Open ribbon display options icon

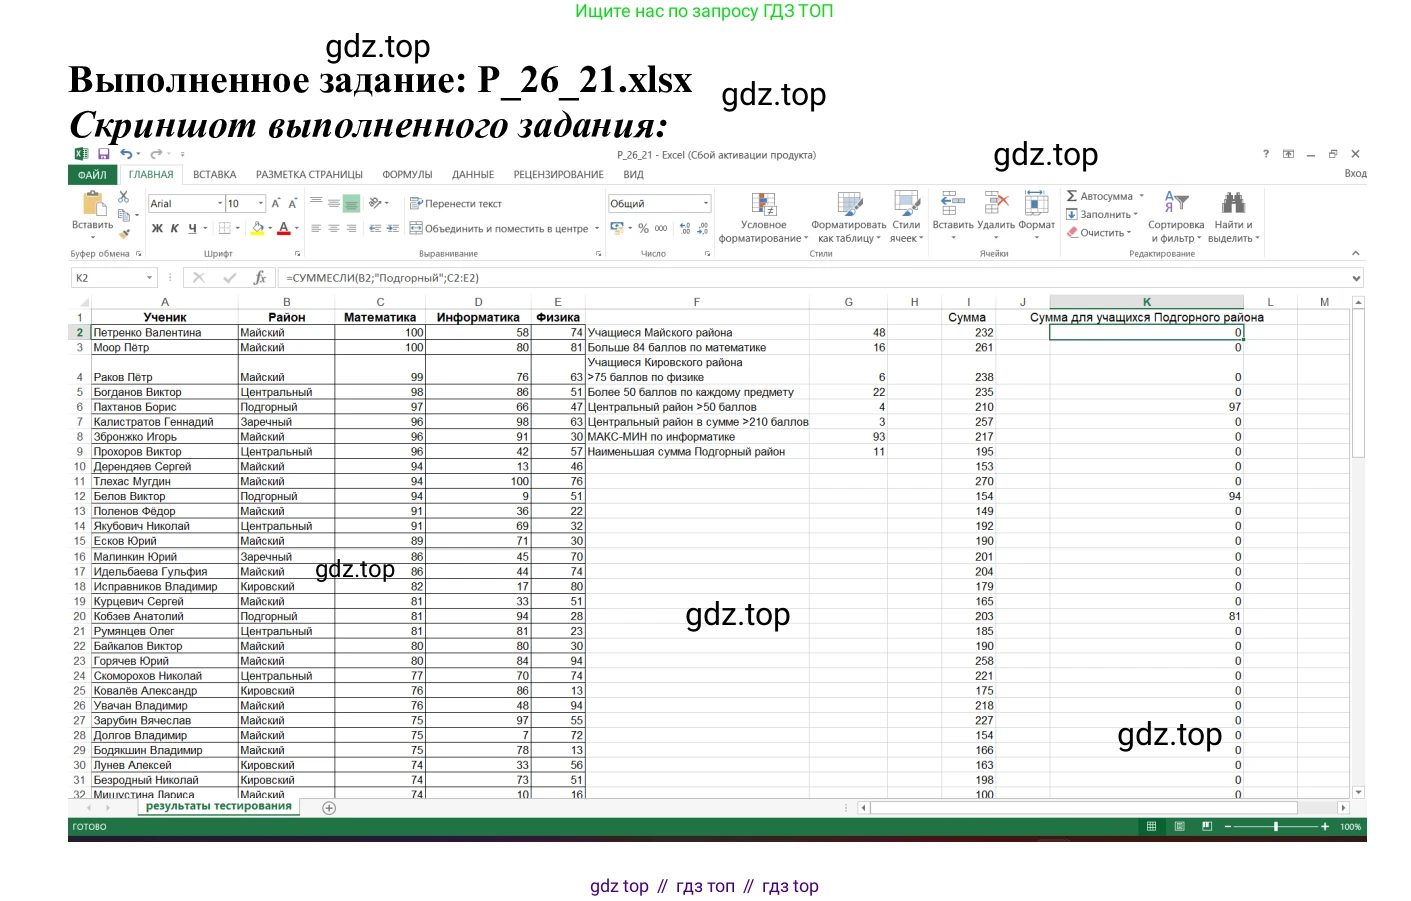click(1289, 154)
